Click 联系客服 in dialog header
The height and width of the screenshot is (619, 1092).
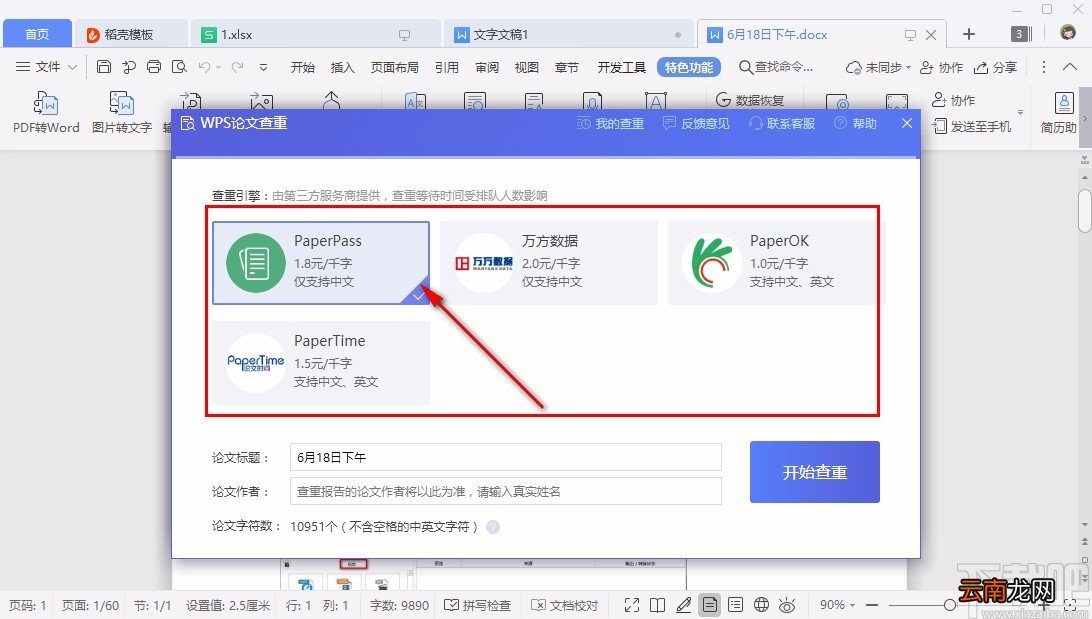tap(782, 123)
